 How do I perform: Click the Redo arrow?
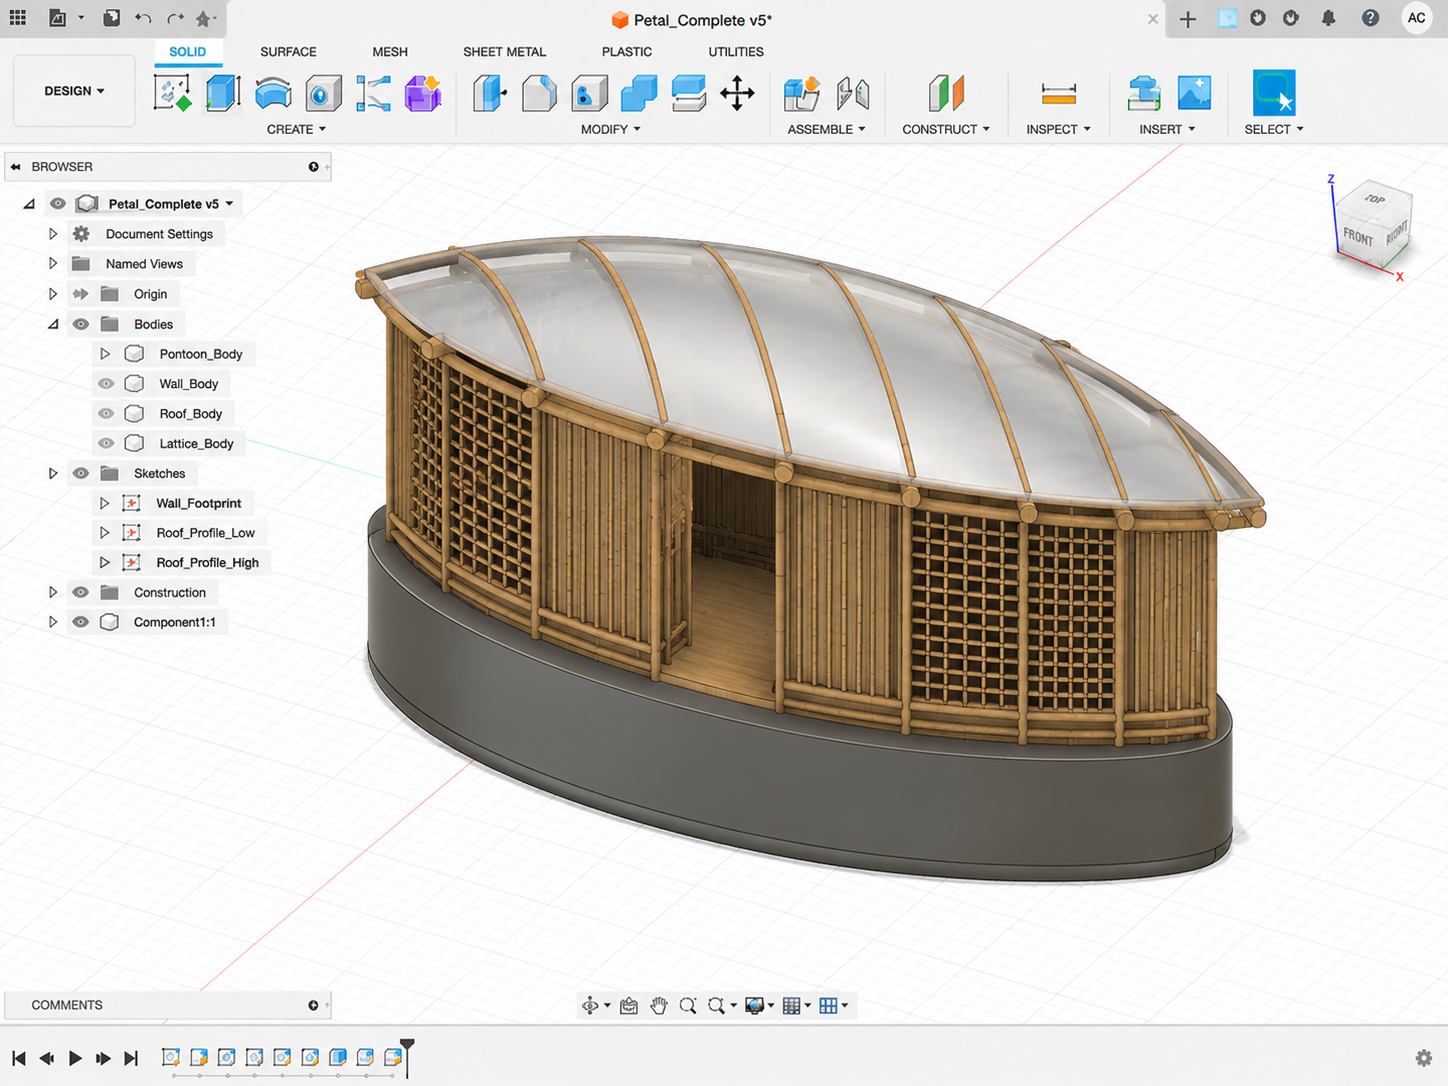[175, 18]
